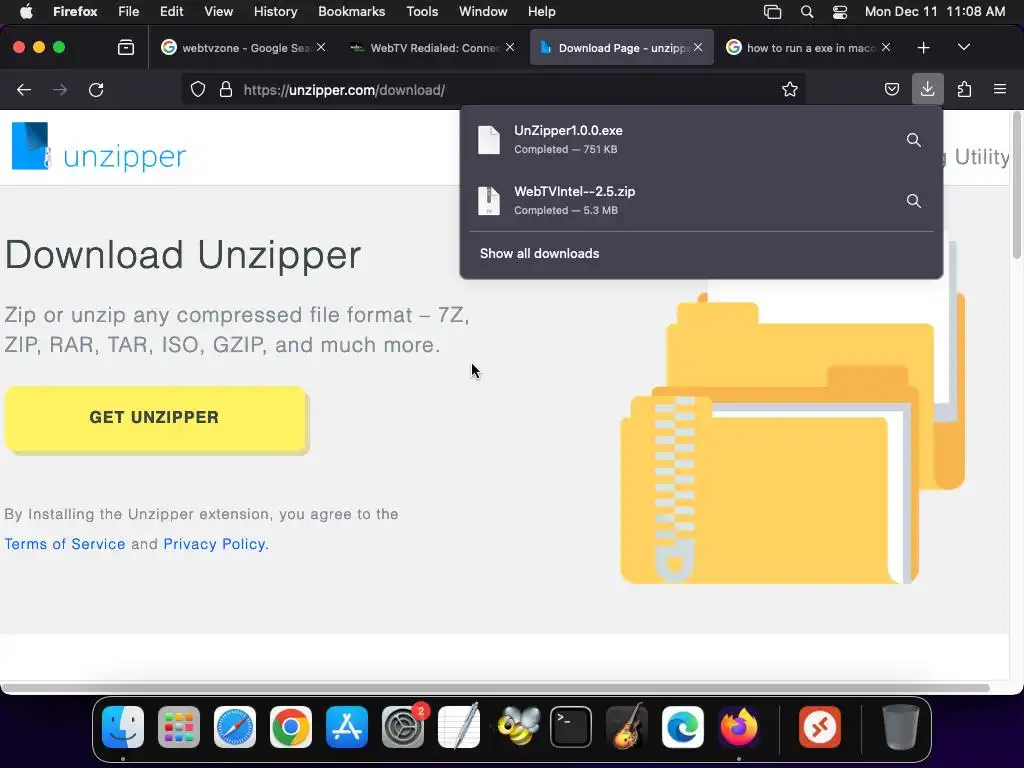This screenshot has height=768, width=1024.
Task: Click the vertical page scrollbar
Action: pos(1016,186)
